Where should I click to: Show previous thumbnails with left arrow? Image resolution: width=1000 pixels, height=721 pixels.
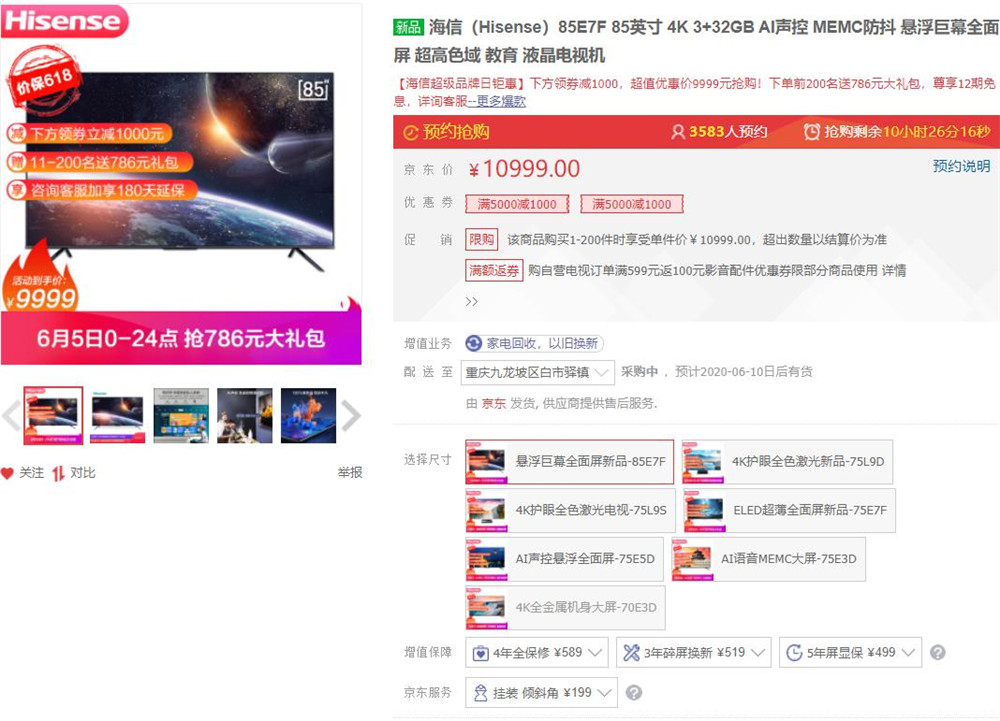click(x=11, y=416)
